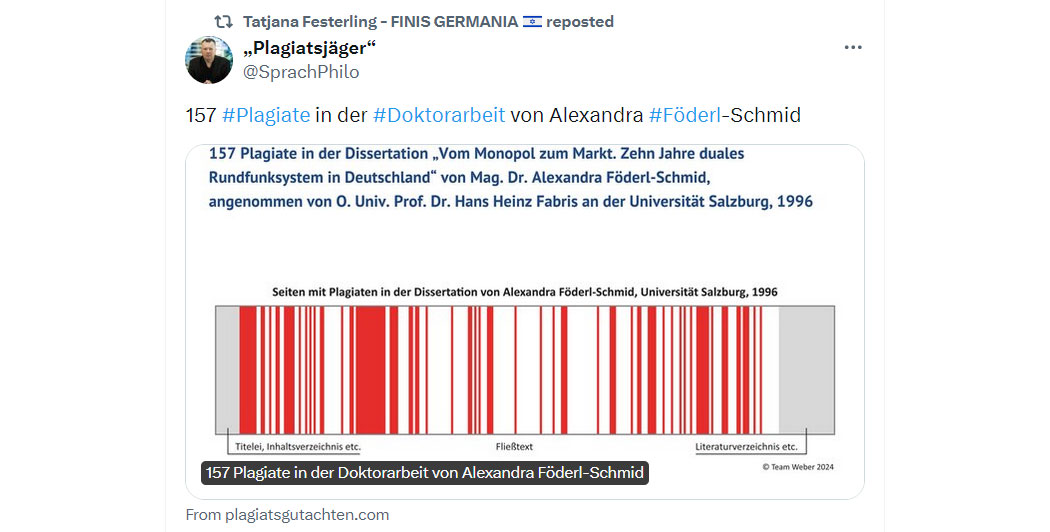Click the wide red block in the bar chart
The image size is (1050, 532).
(370, 370)
